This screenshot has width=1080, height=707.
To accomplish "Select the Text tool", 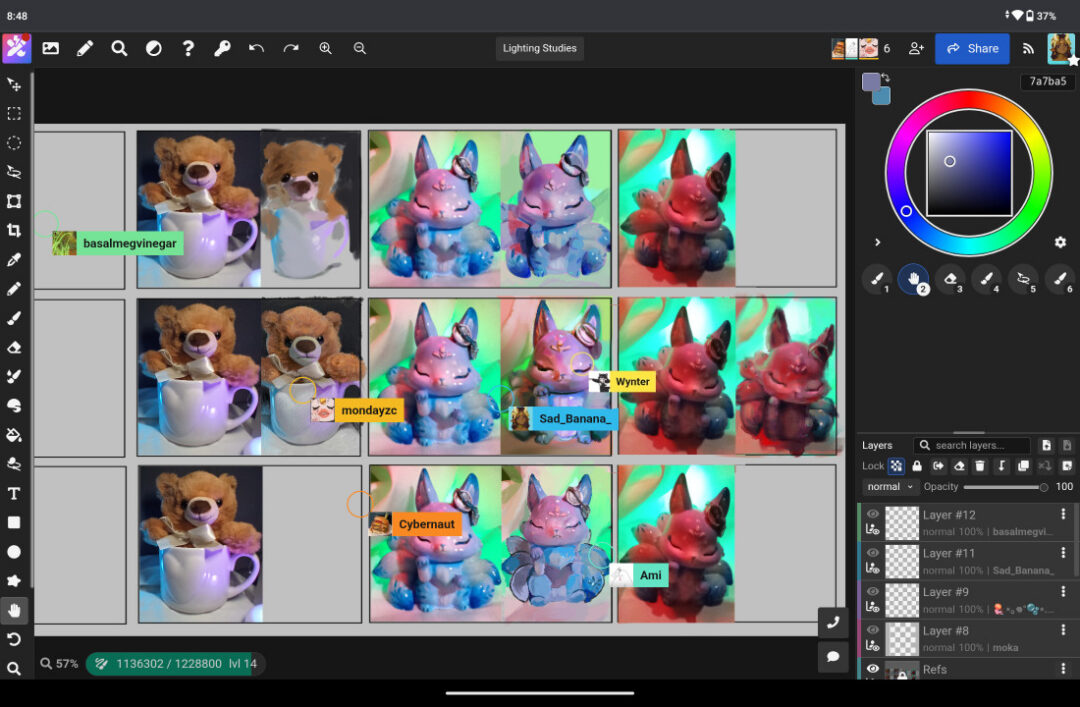I will tap(14, 493).
